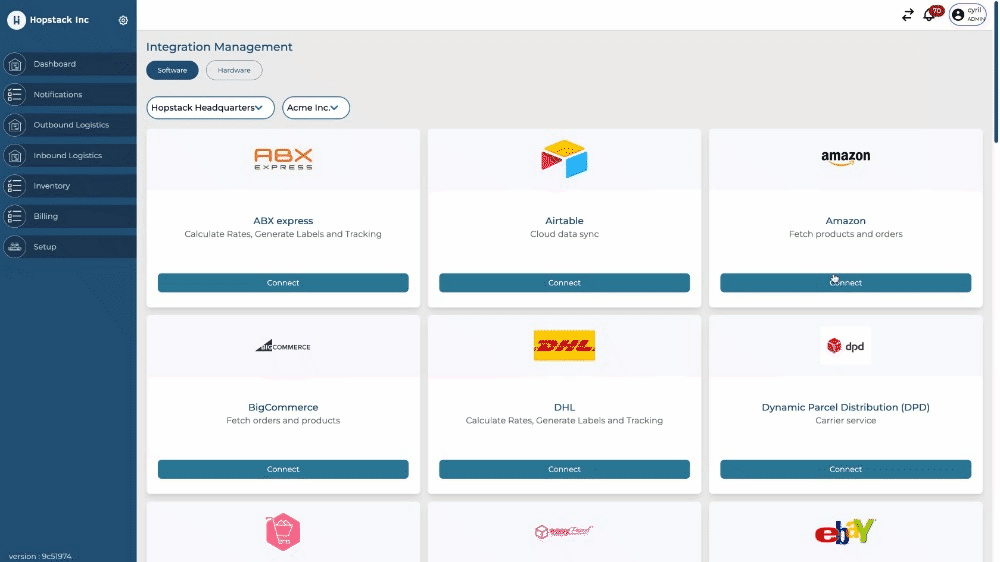Open the Setup sidebar item
This screenshot has width=1000, height=562.
click(45, 247)
